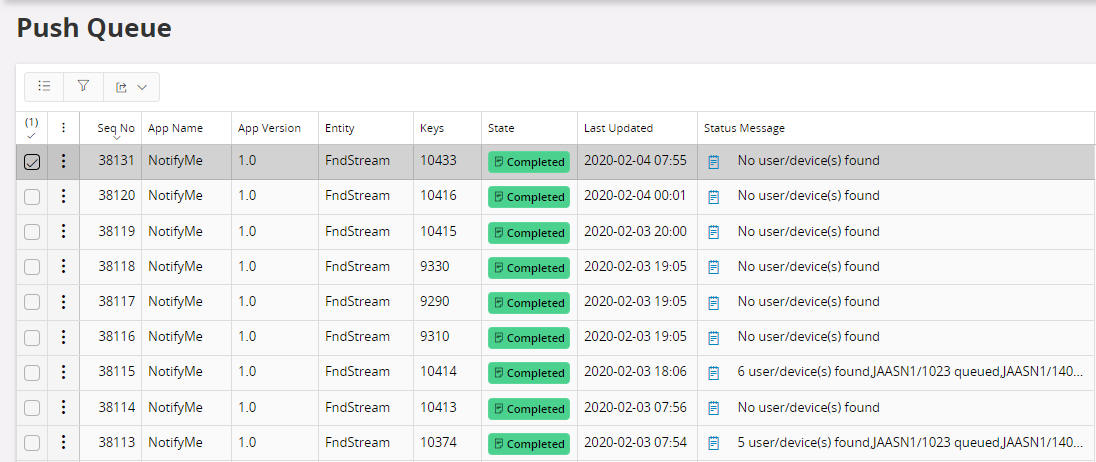Open row actions menu for Seq 38120
The image size is (1096, 462).
pos(63,196)
